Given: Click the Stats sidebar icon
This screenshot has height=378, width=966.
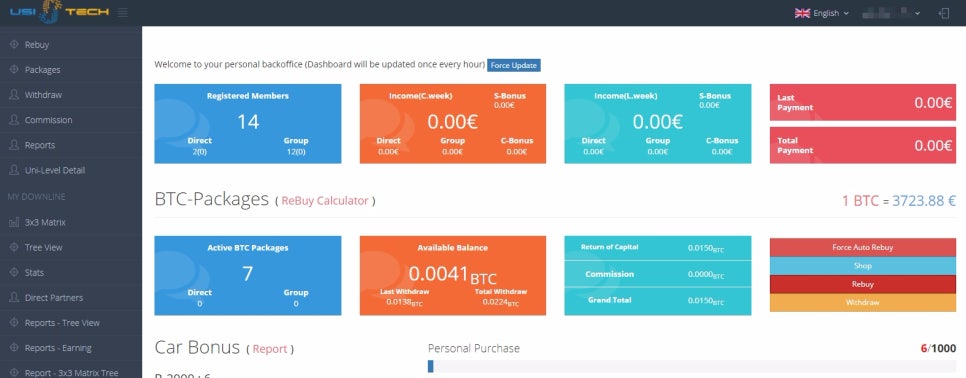Looking at the screenshot, I should coord(14,272).
